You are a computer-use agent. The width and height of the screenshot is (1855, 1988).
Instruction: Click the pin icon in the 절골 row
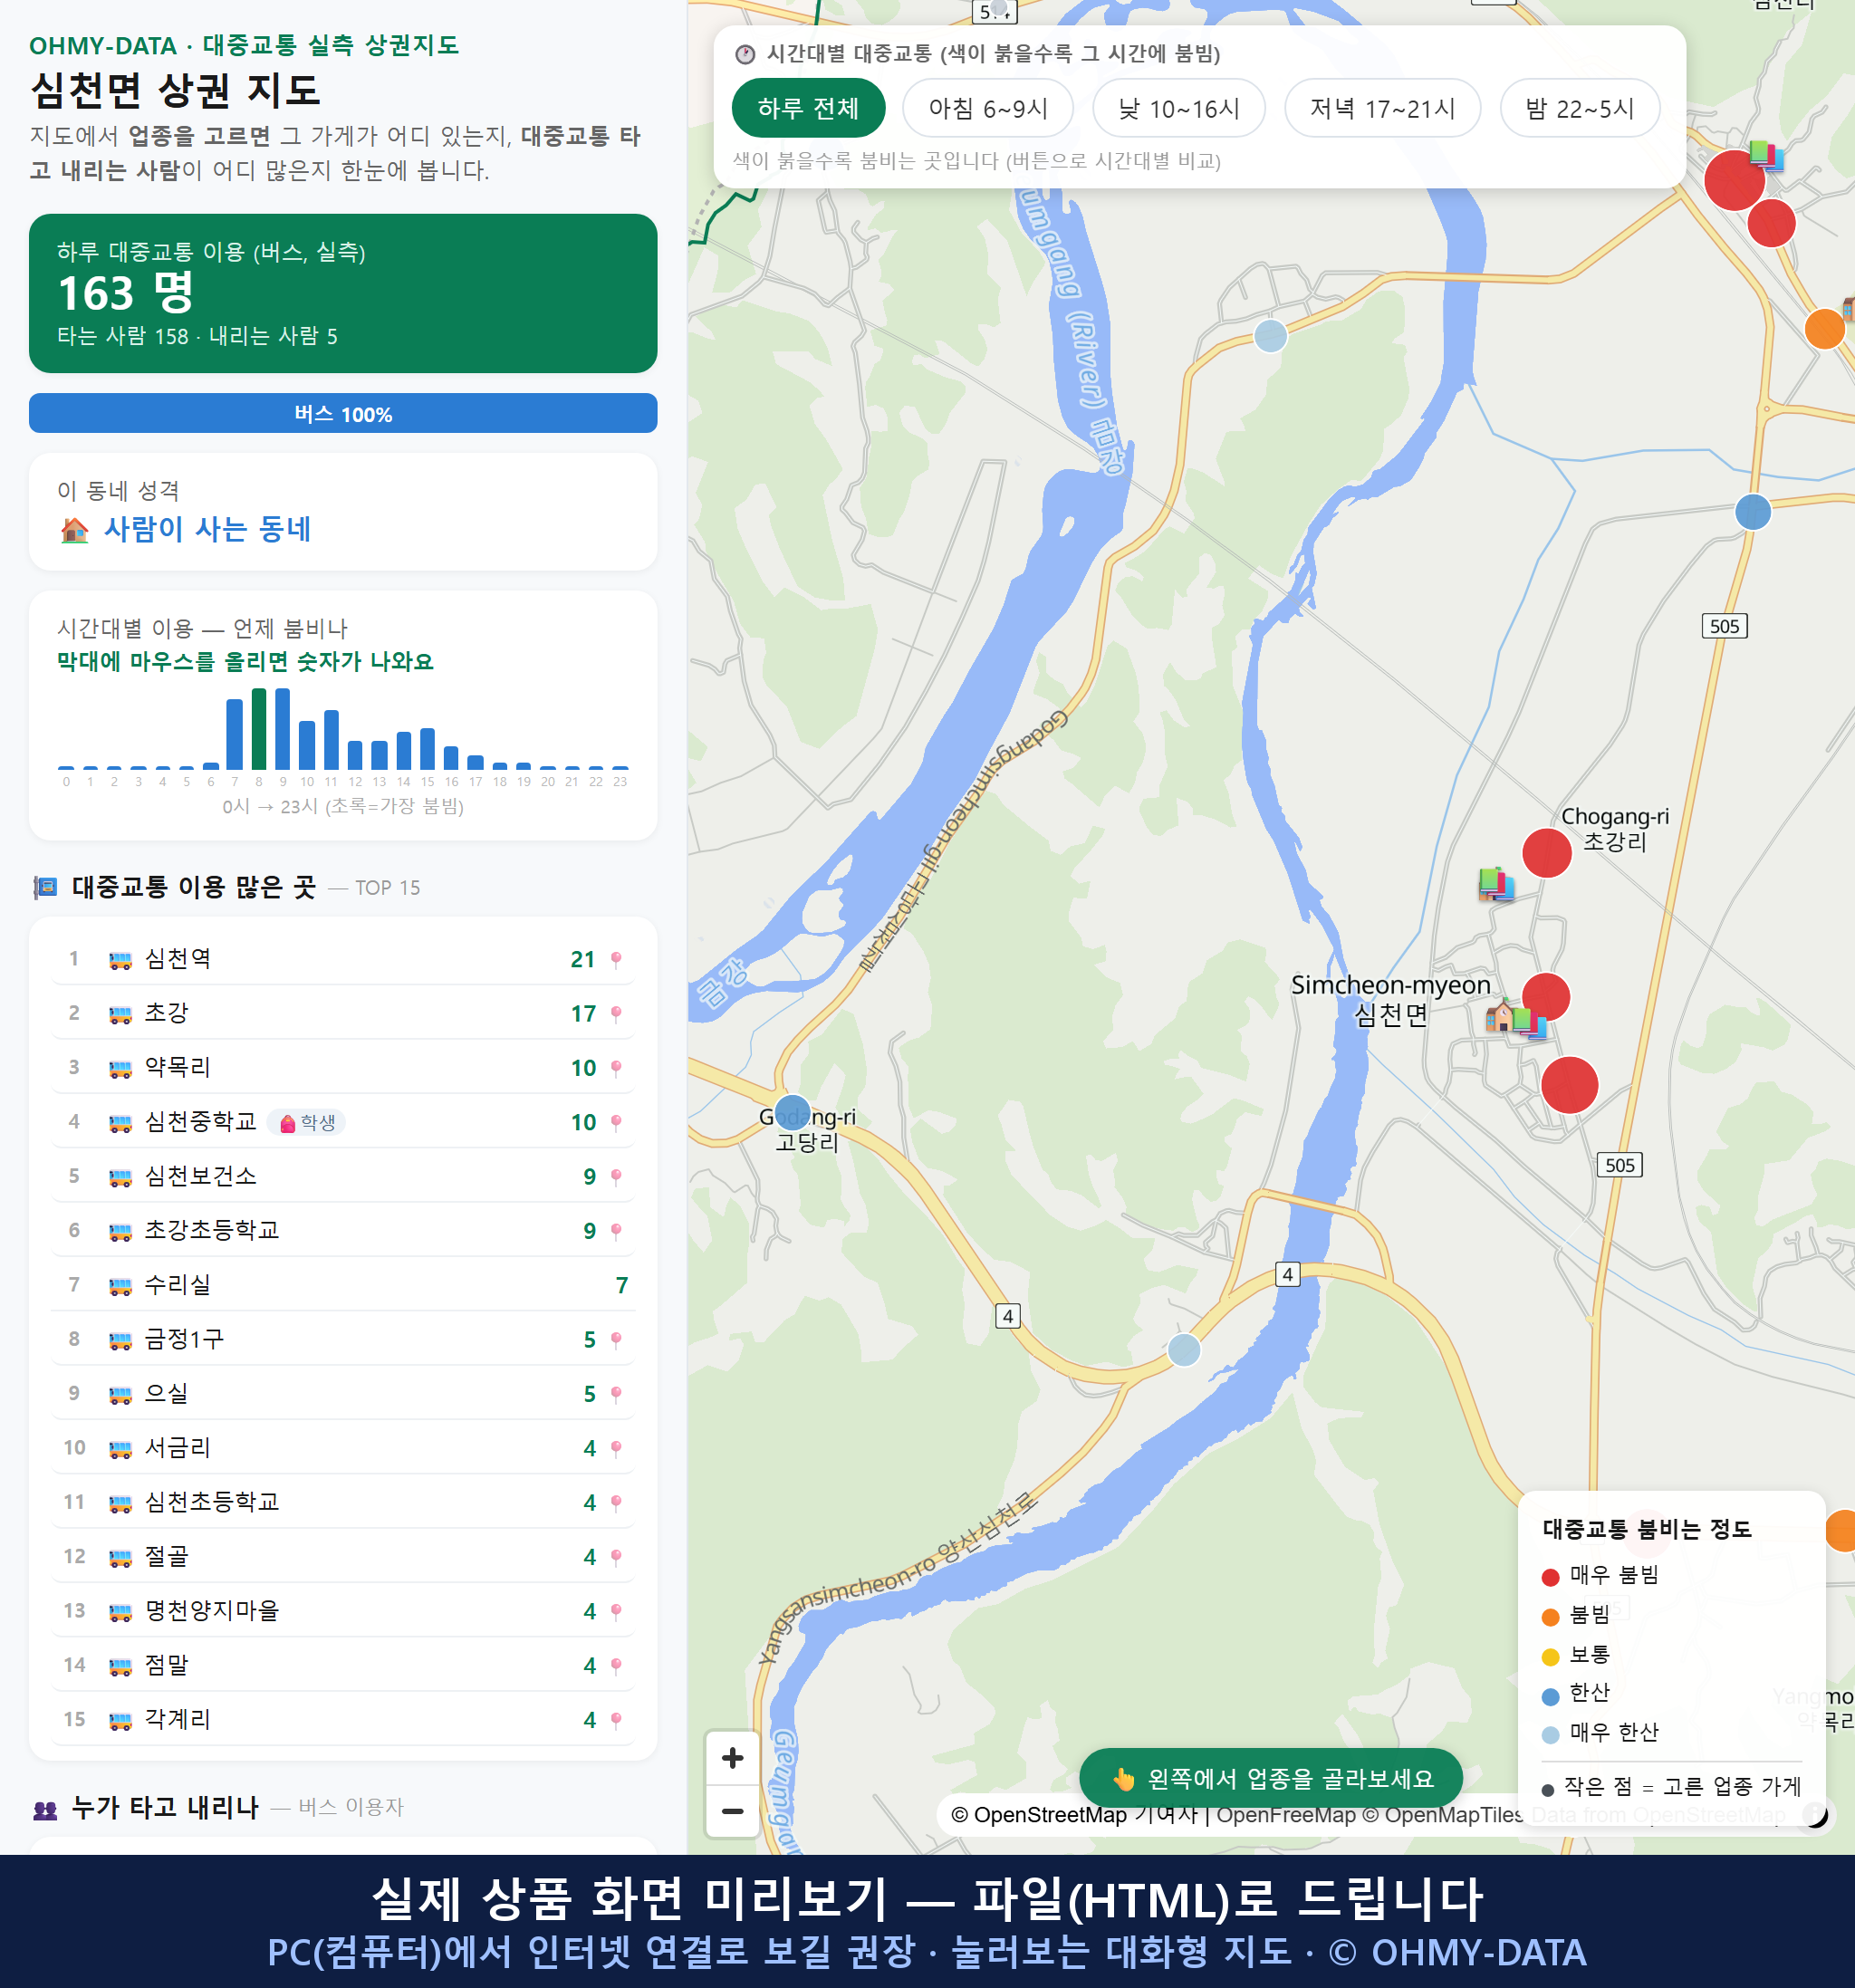(616, 1557)
